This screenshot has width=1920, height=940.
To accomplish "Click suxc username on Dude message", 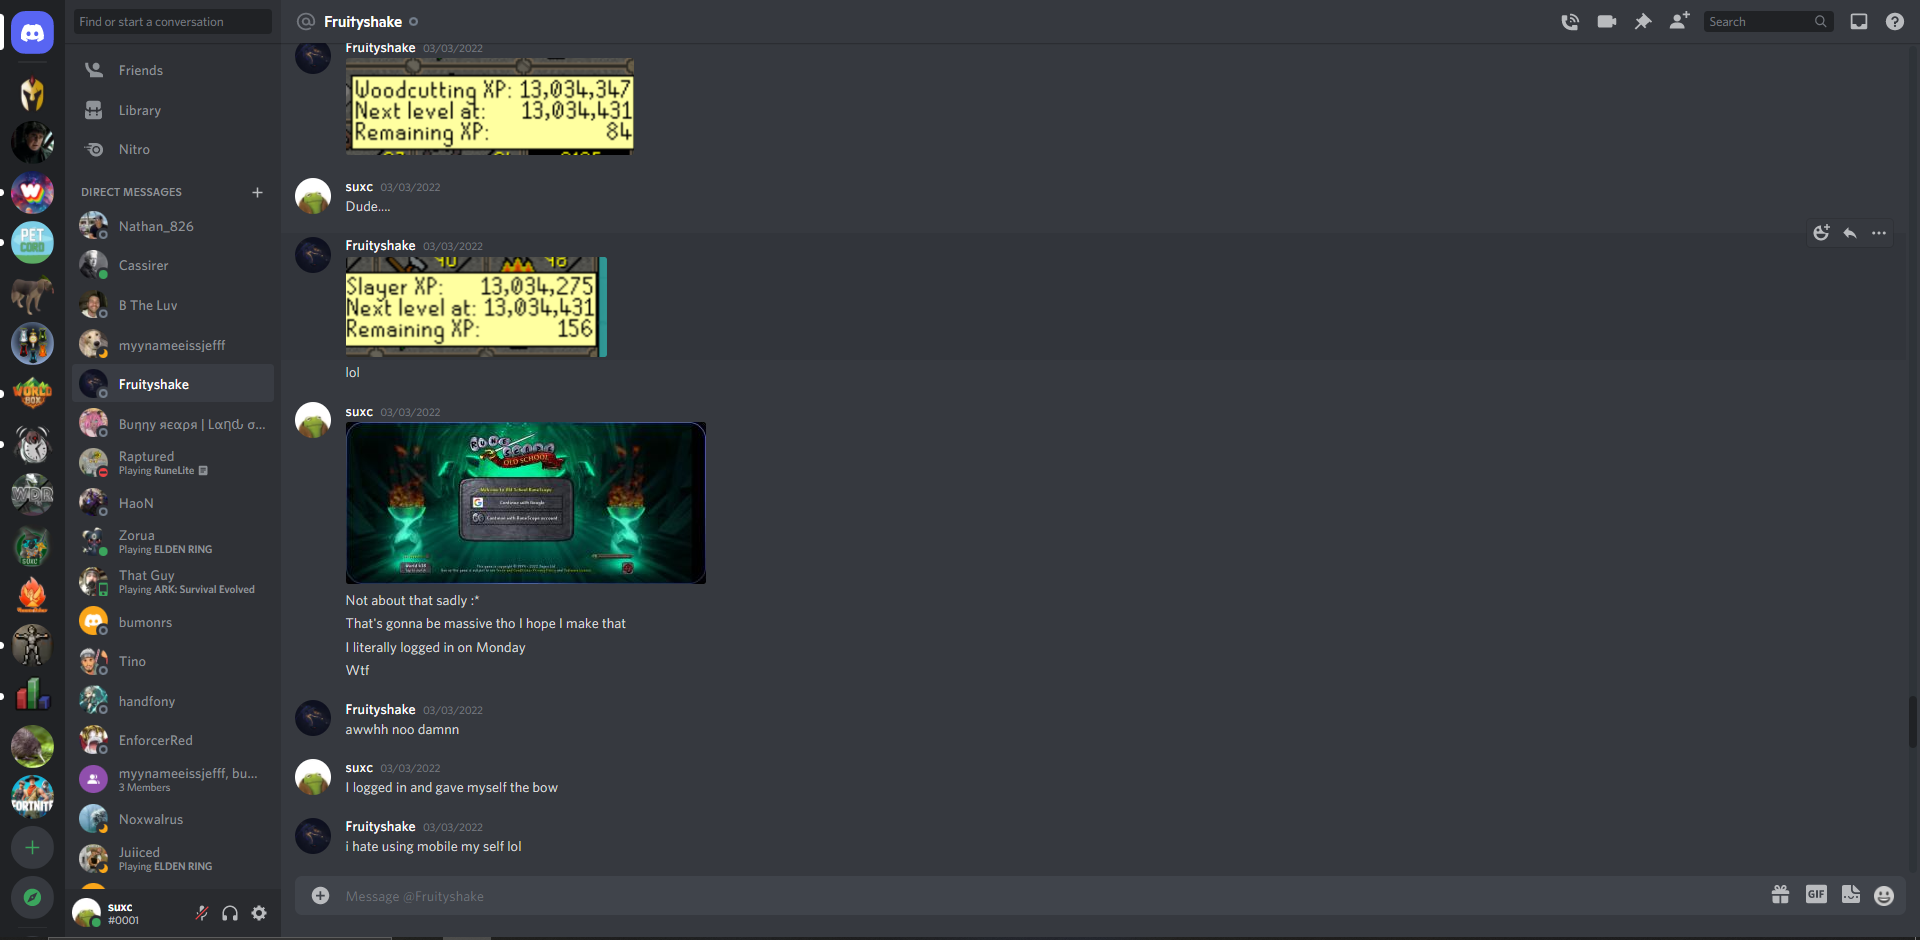I will (359, 187).
